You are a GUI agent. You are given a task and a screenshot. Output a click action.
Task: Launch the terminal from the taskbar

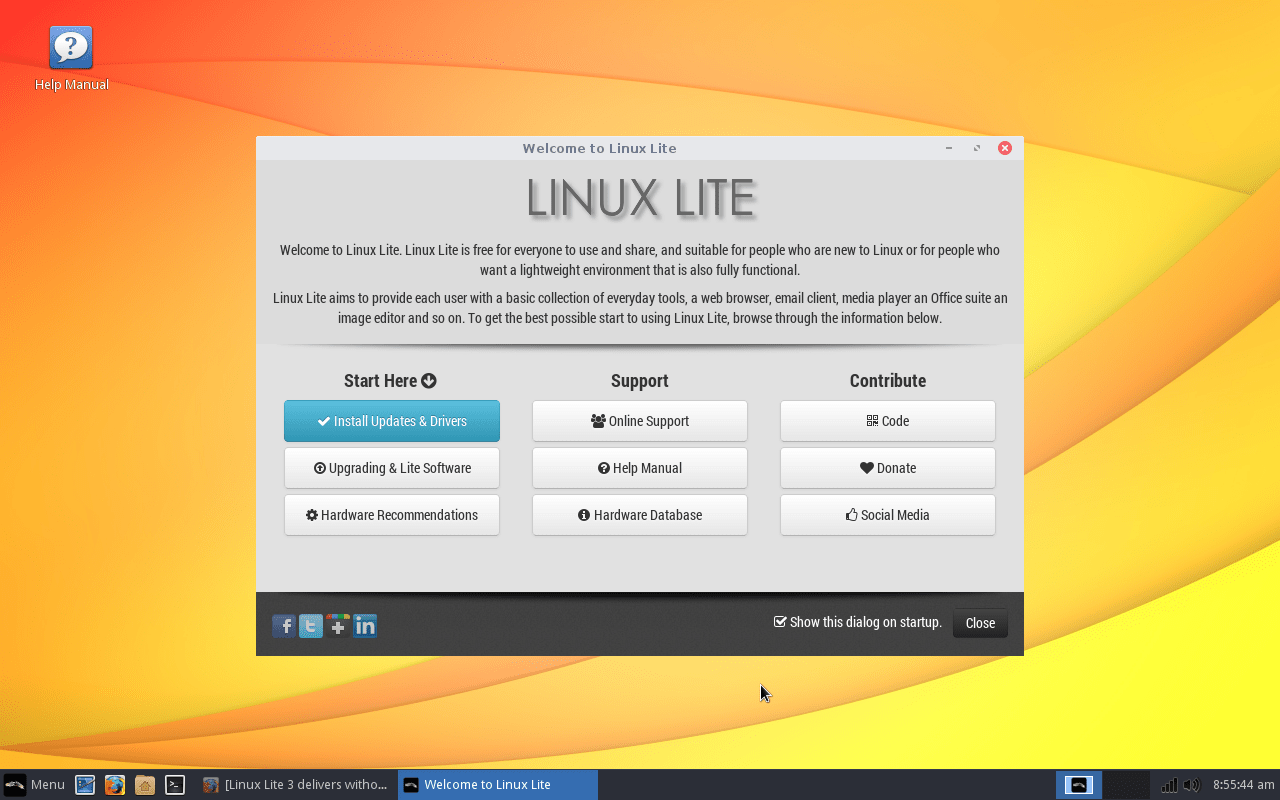coord(175,785)
